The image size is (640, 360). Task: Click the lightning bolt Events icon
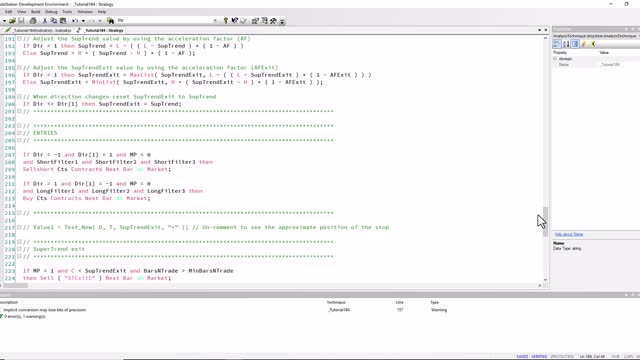coord(584,44)
